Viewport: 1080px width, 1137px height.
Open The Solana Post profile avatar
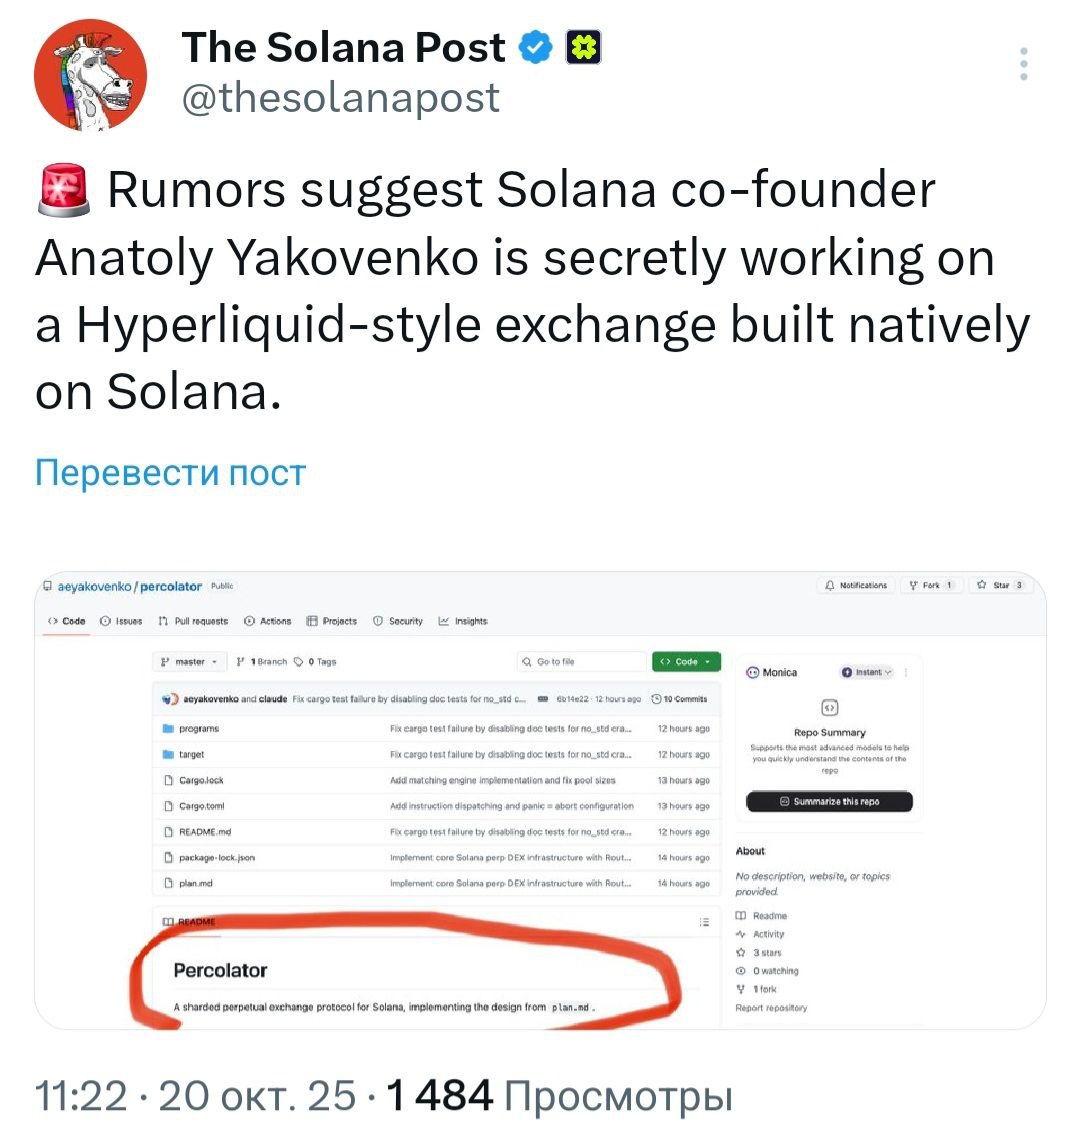coord(91,73)
